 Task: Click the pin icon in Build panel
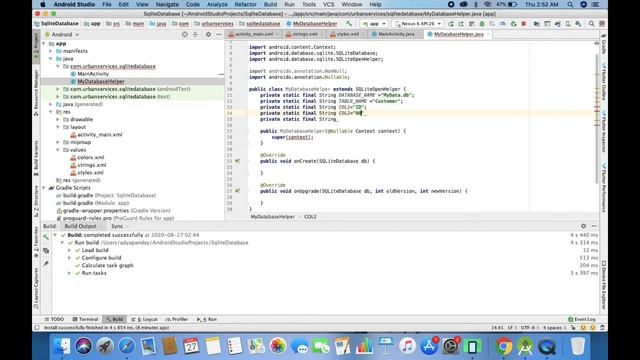46,264
